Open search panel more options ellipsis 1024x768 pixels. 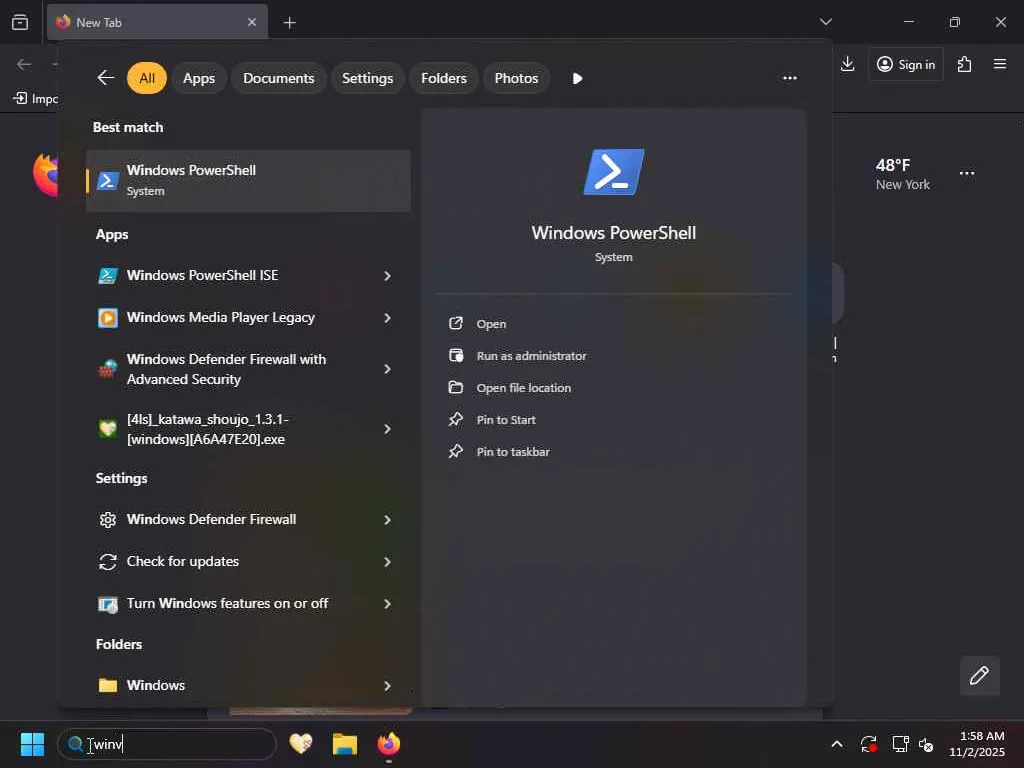(x=790, y=78)
